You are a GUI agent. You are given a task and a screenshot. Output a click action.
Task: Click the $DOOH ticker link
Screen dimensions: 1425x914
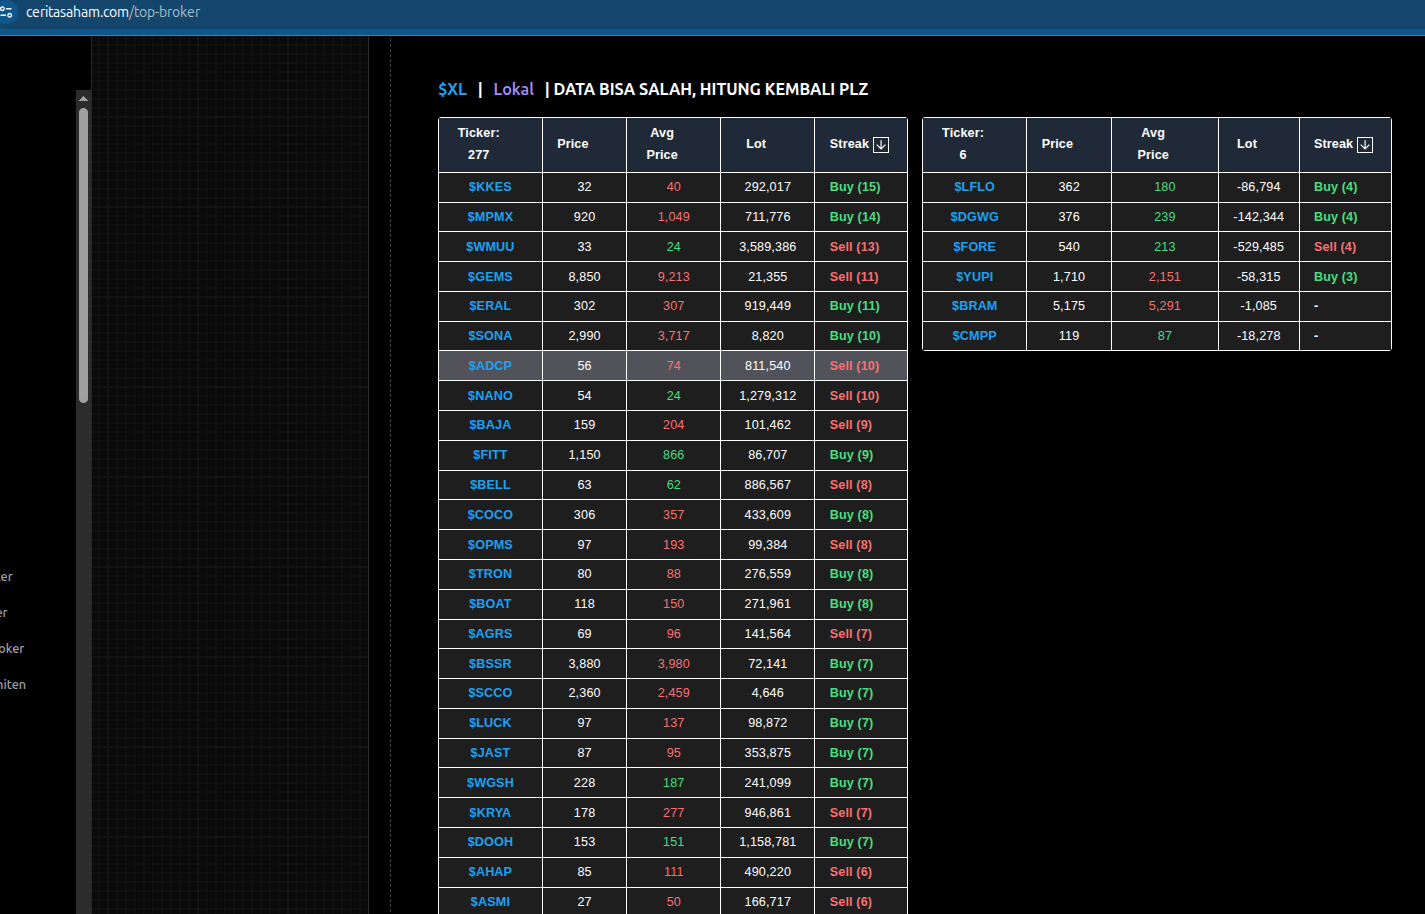(490, 842)
